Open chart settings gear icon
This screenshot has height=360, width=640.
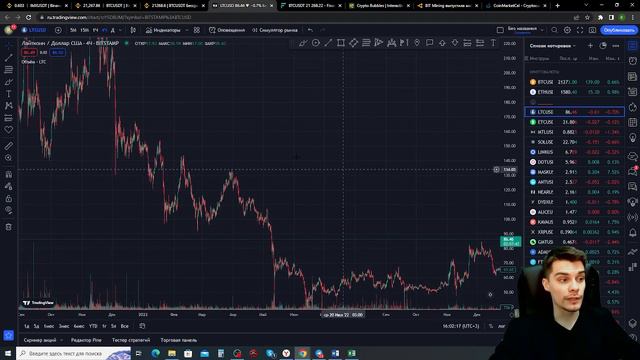point(567,30)
